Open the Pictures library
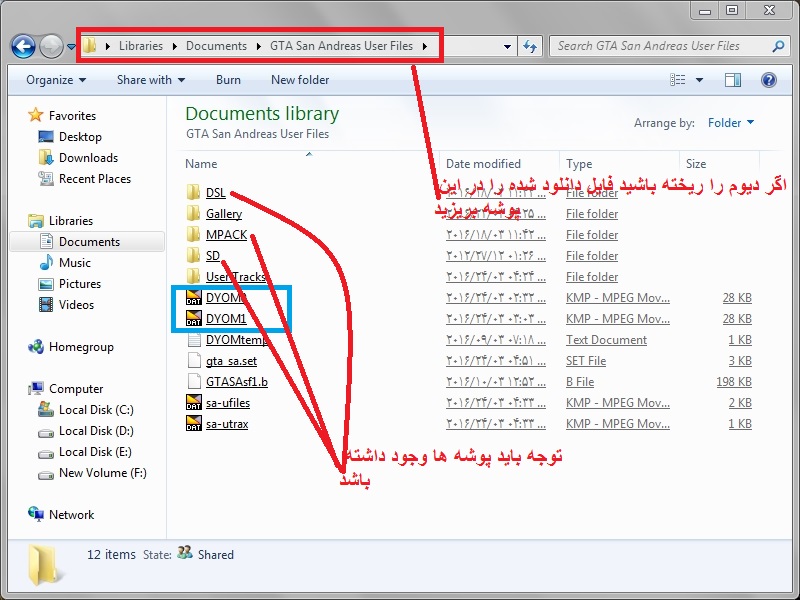 tap(69, 284)
